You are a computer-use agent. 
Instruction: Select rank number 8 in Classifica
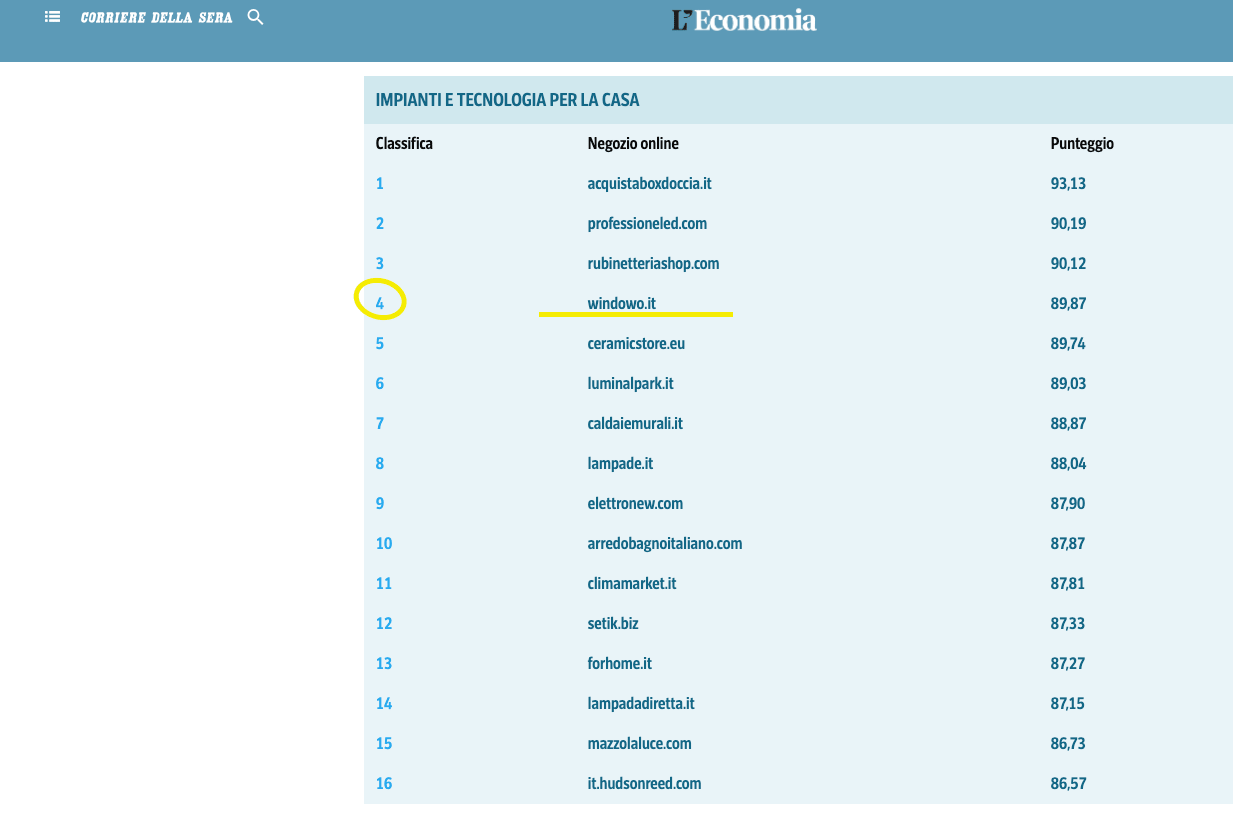pos(380,463)
